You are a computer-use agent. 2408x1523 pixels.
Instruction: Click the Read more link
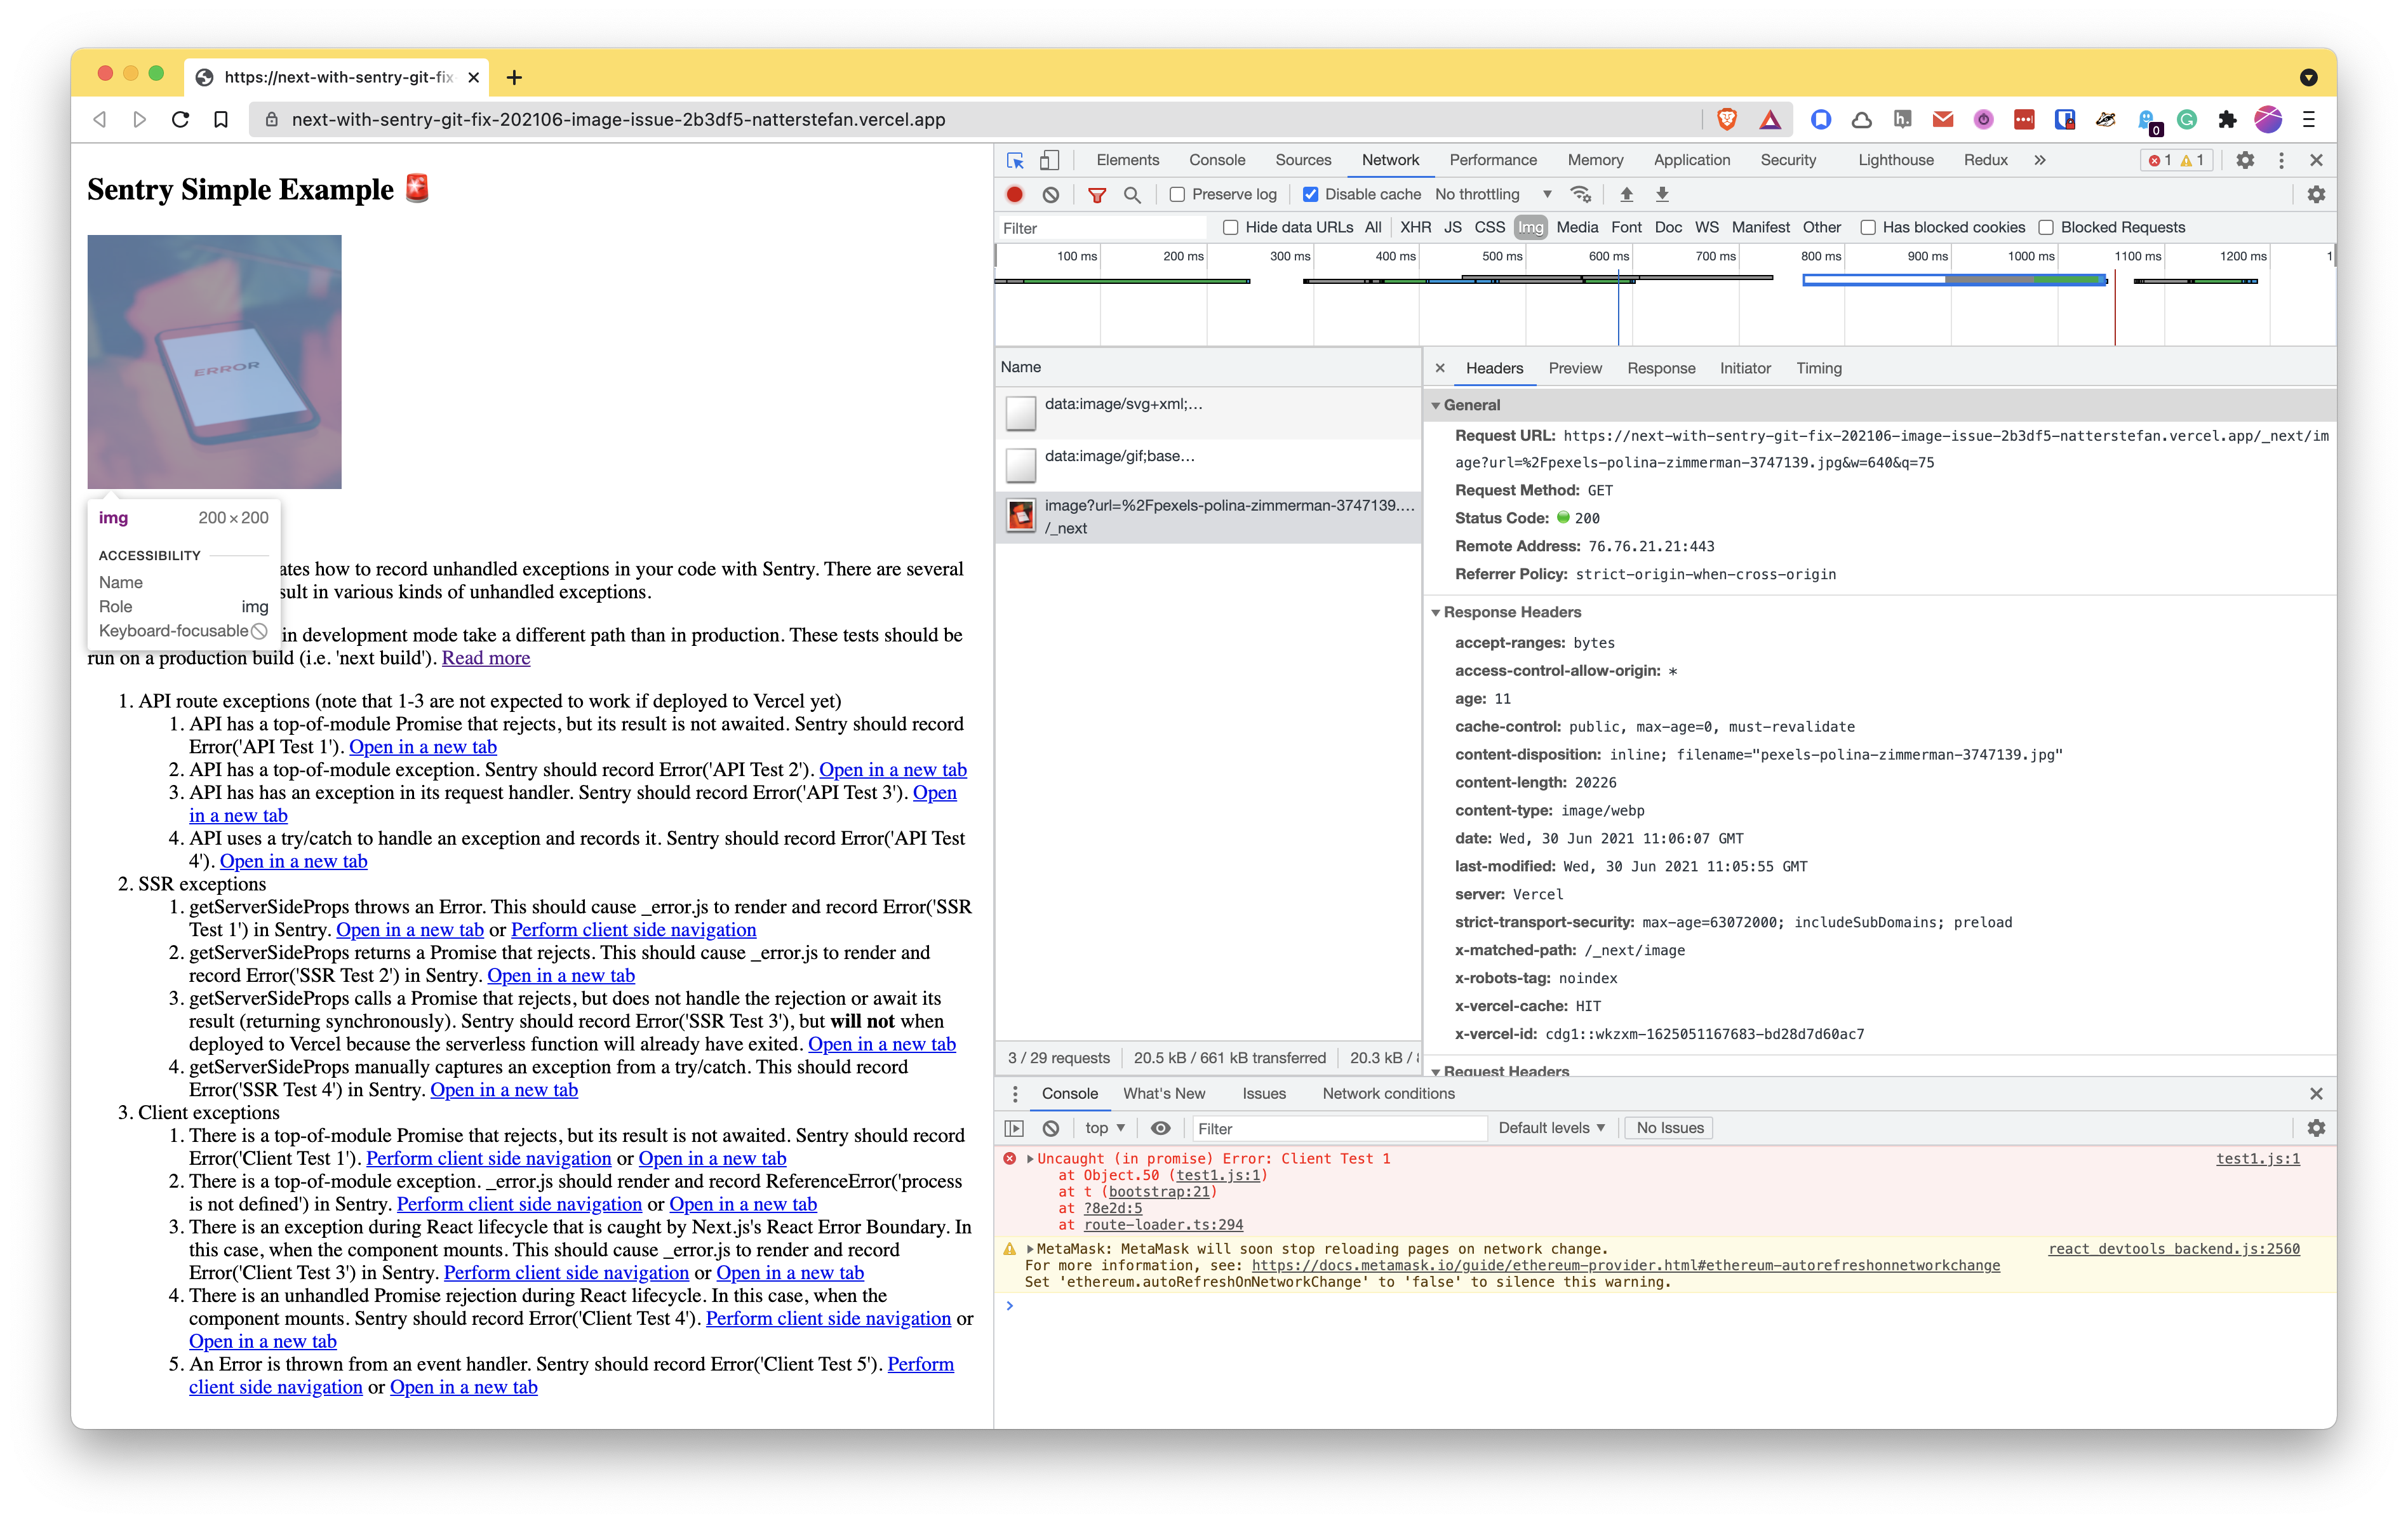pyautogui.click(x=485, y=658)
